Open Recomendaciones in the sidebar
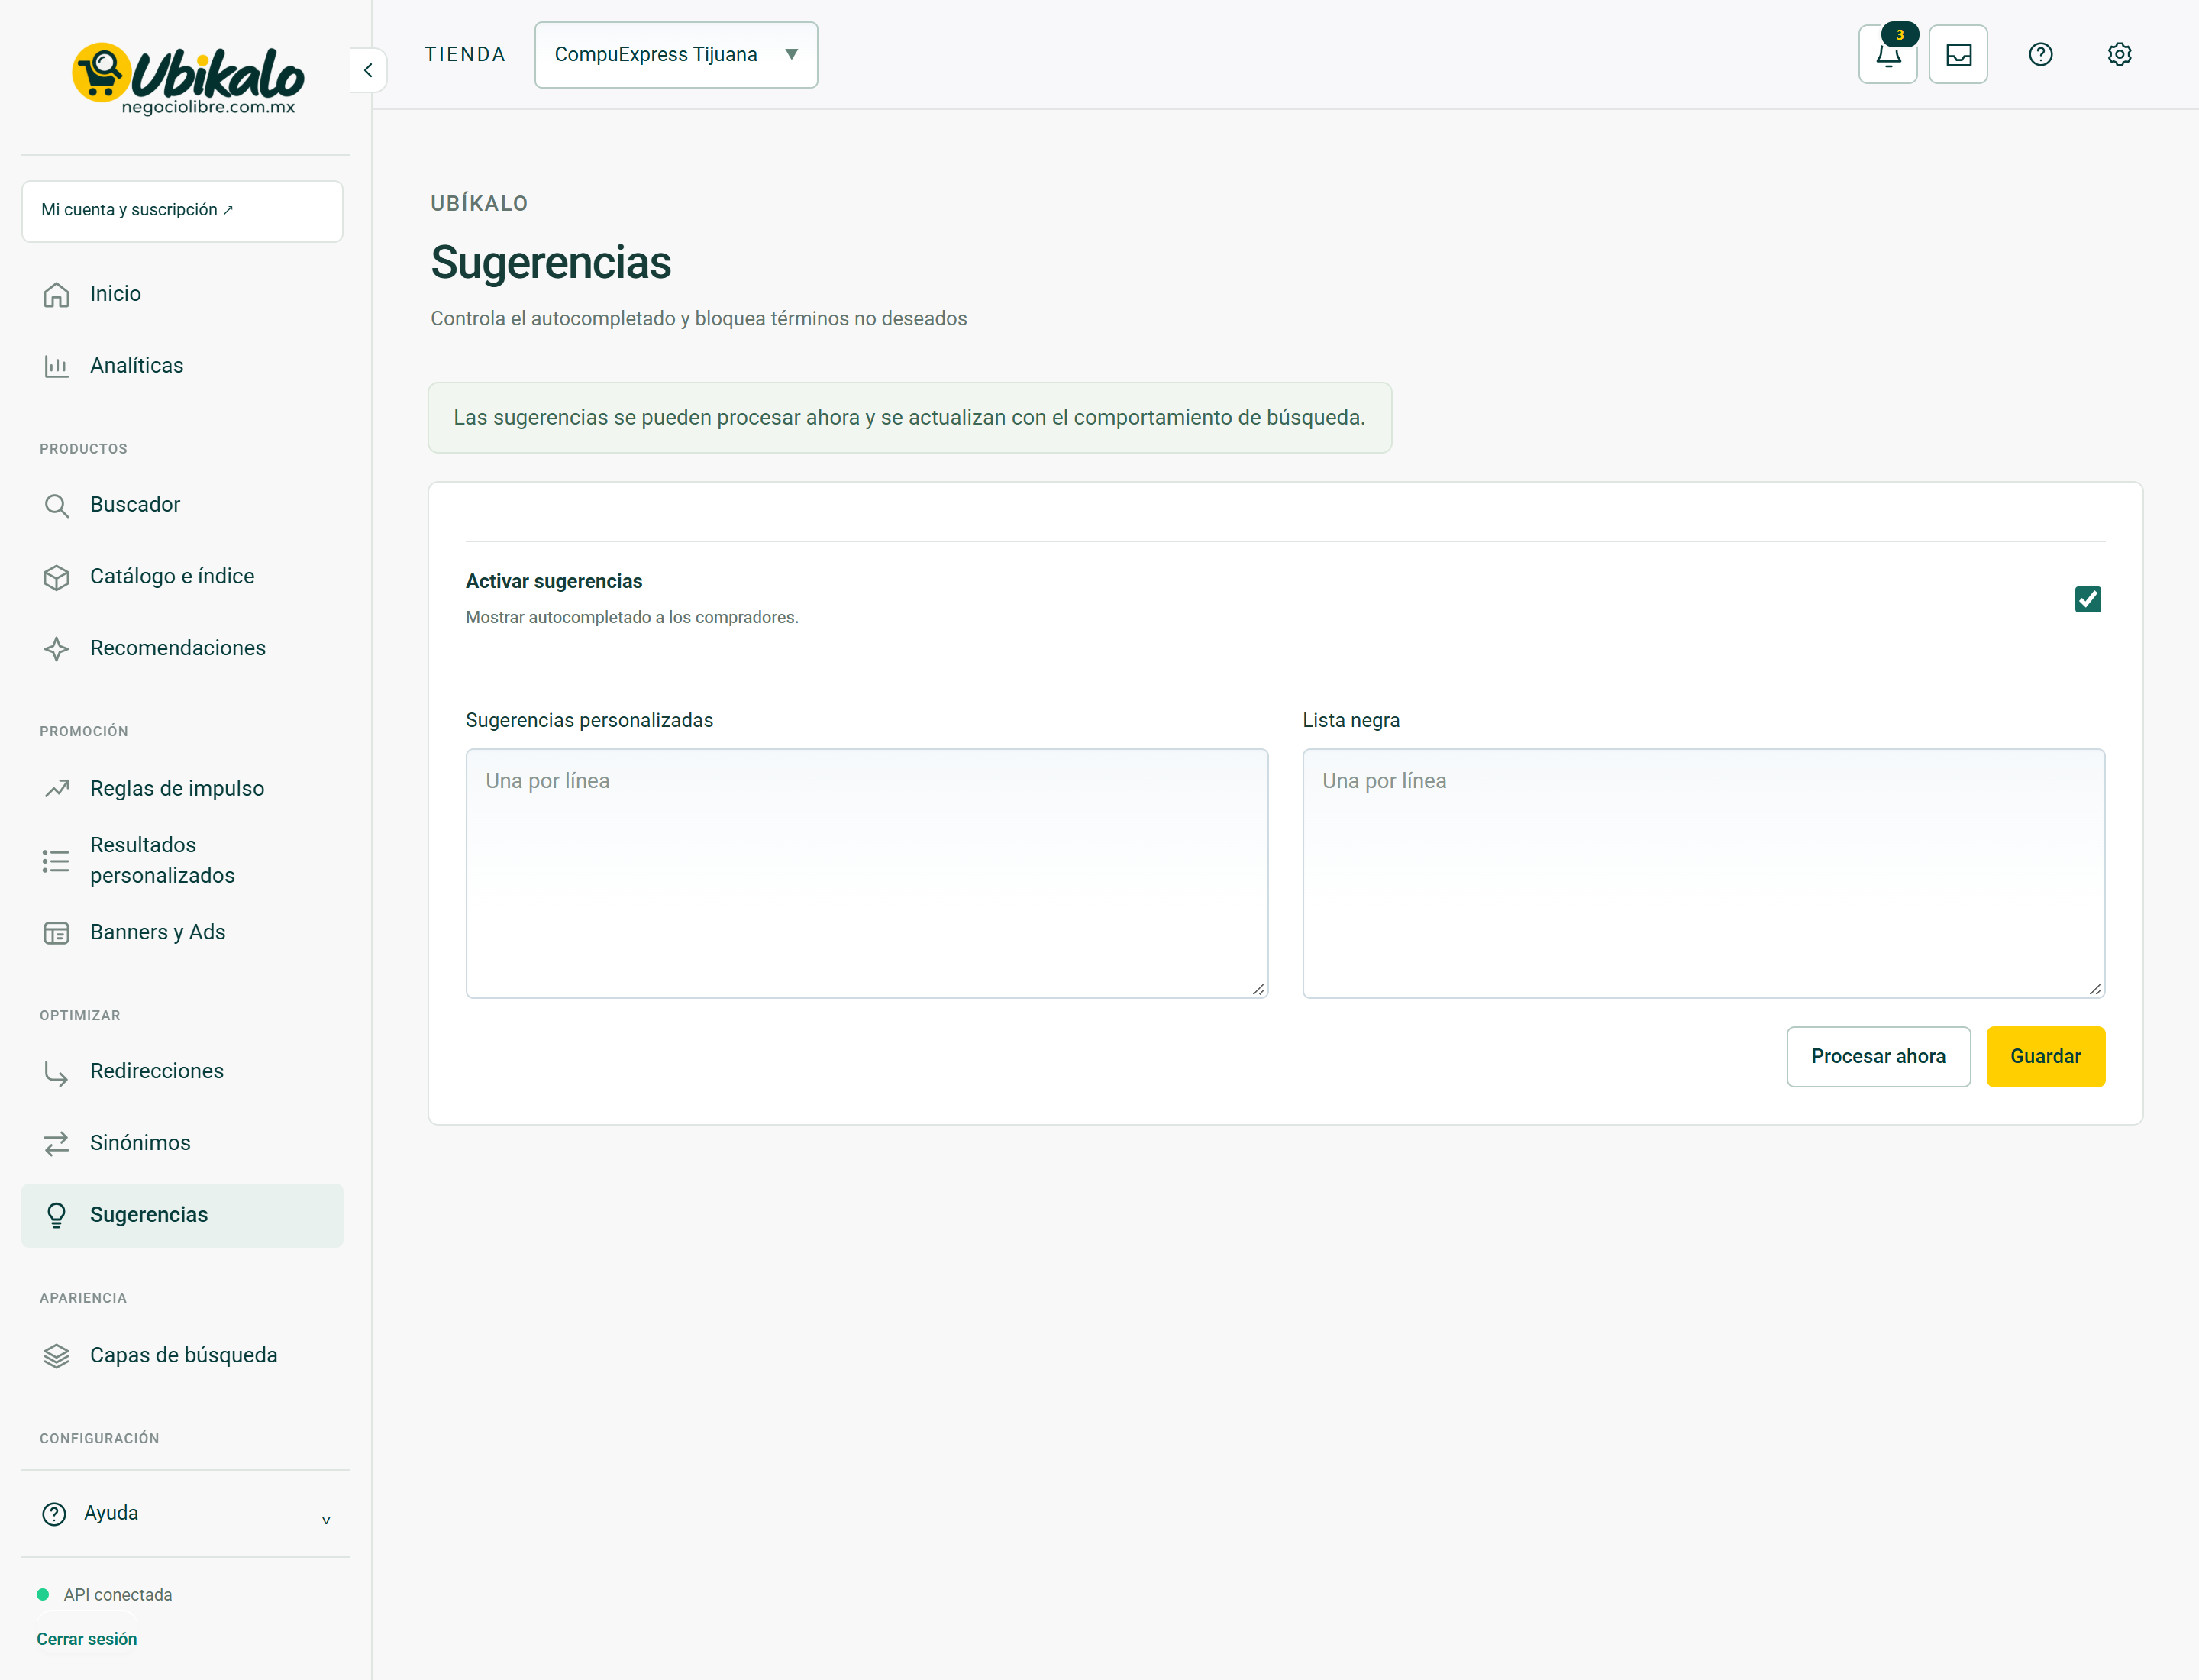This screenshot has width=2199, height=1680. pyautogui.click(x=182, y=649)
